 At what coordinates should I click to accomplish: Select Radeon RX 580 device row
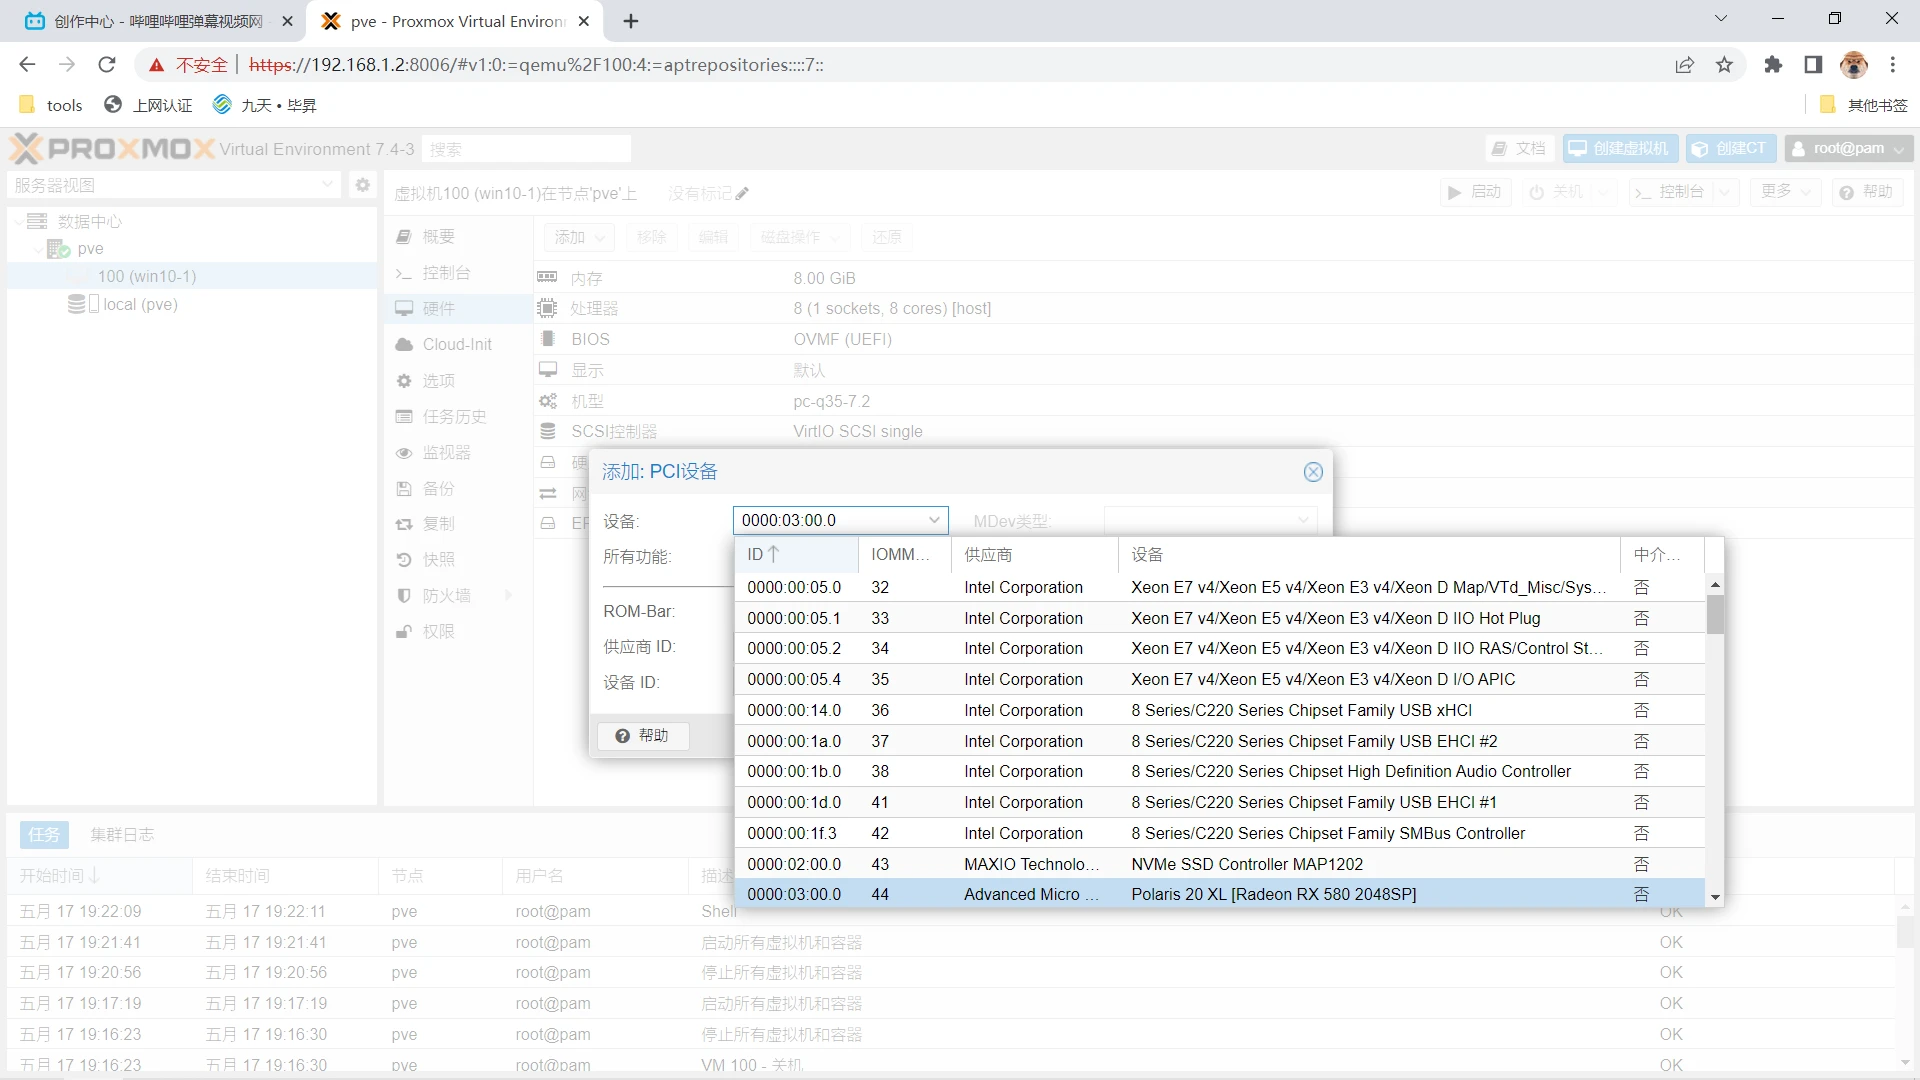pos(1219,894)
